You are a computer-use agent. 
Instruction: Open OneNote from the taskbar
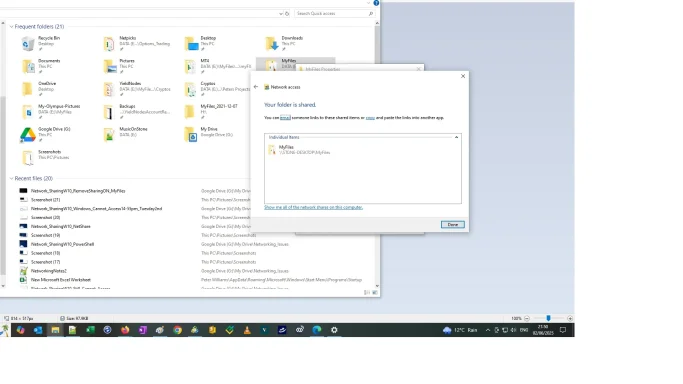pos(142,330)
